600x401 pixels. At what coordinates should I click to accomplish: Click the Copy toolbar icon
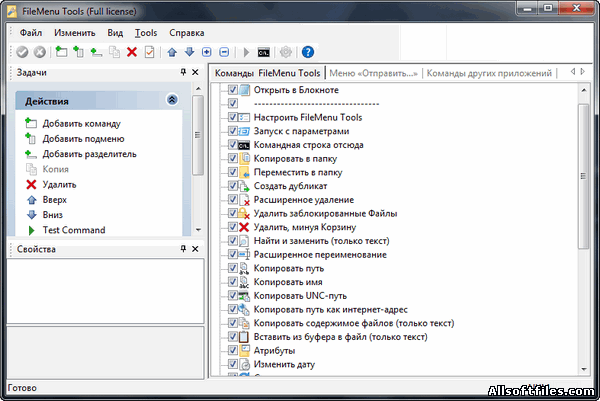pos(114,52)
